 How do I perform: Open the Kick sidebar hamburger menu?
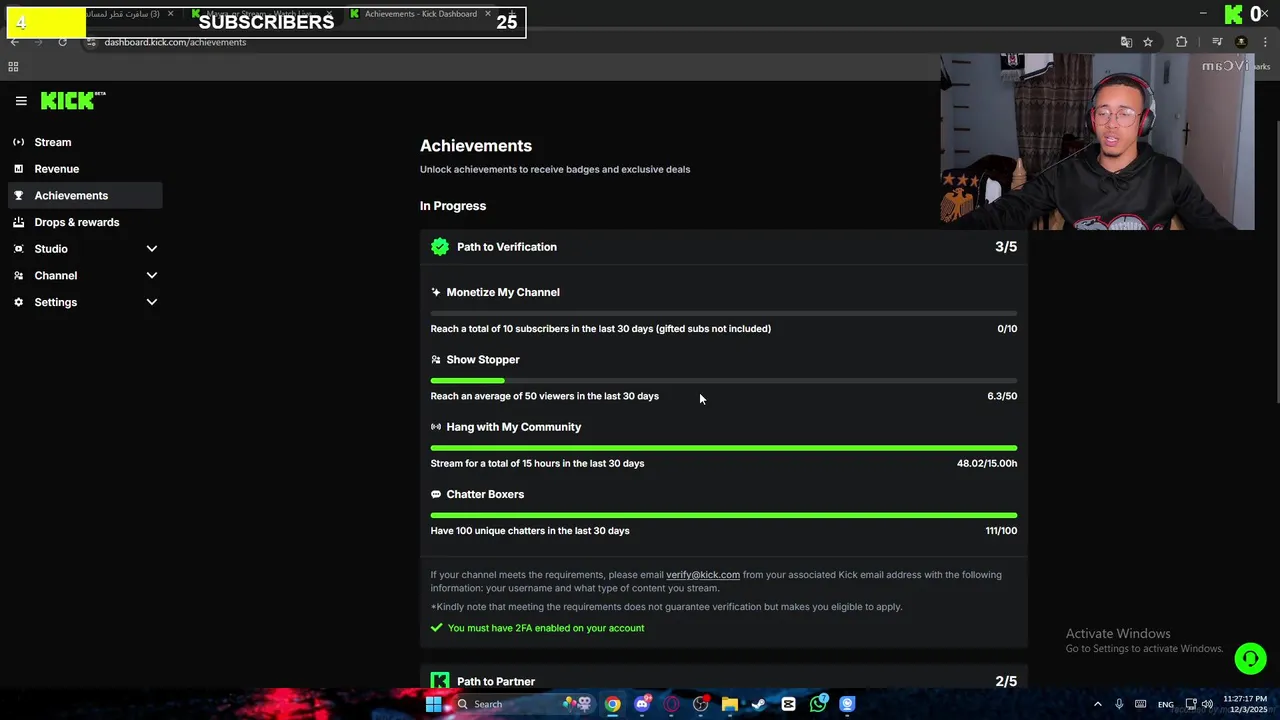tap(21, 101)
